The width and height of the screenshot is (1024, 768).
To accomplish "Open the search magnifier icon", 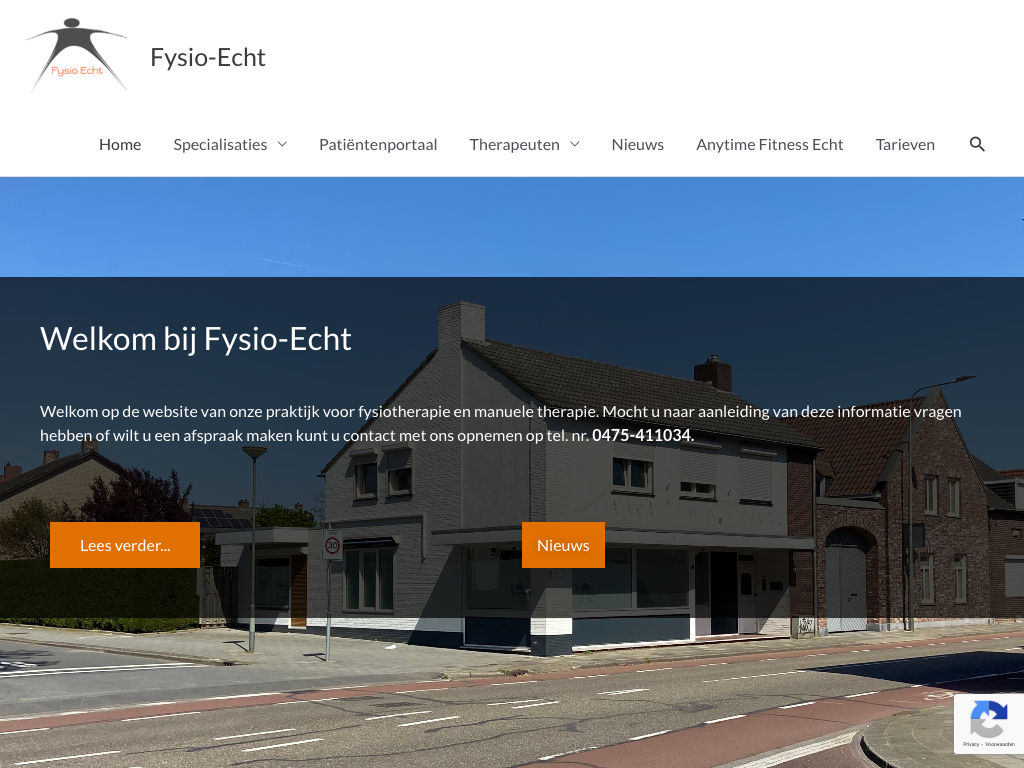I will point(977,144).
